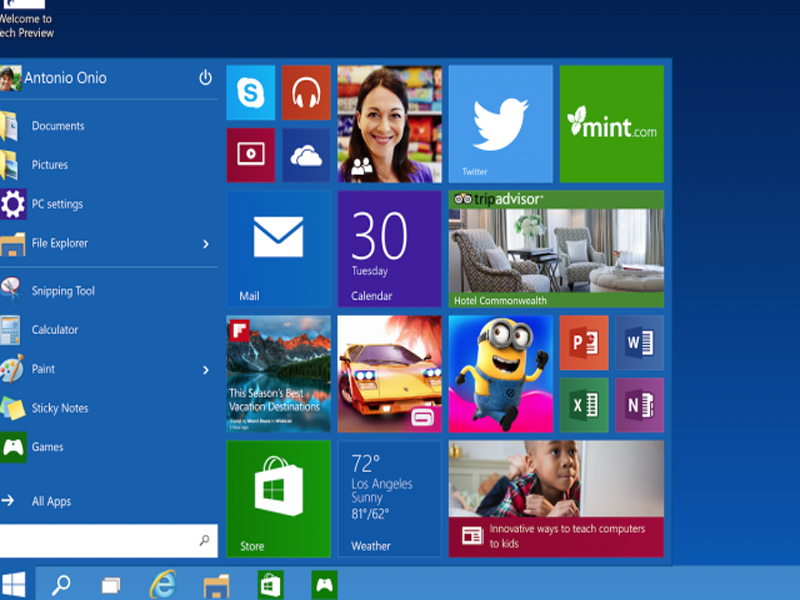Open Xbox Games from the taskbar

[324, 584]
